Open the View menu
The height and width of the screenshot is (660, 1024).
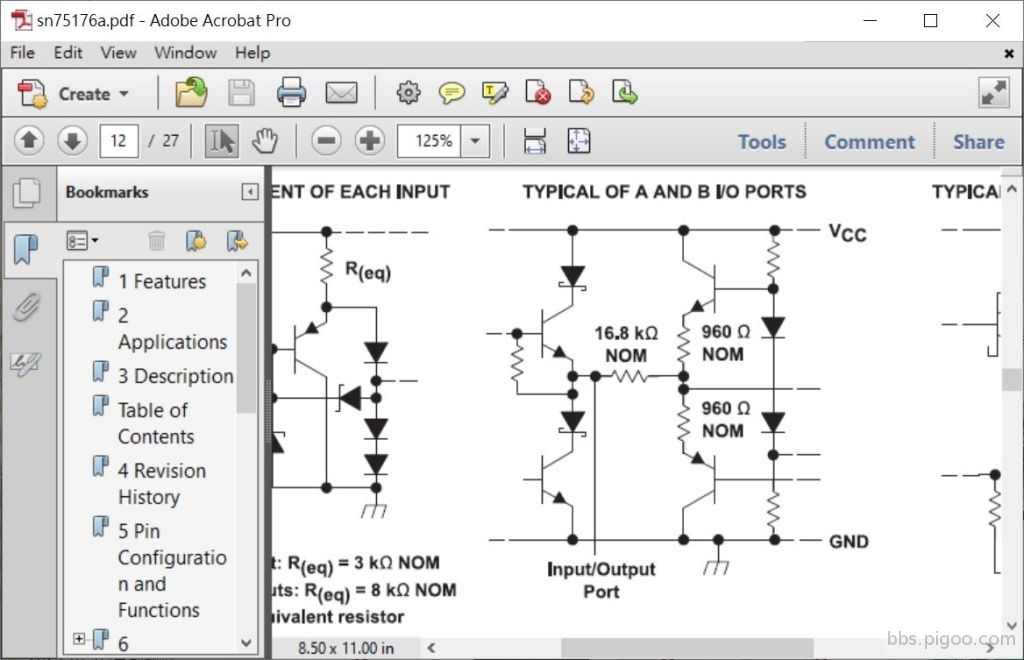[x=118, y=53]
